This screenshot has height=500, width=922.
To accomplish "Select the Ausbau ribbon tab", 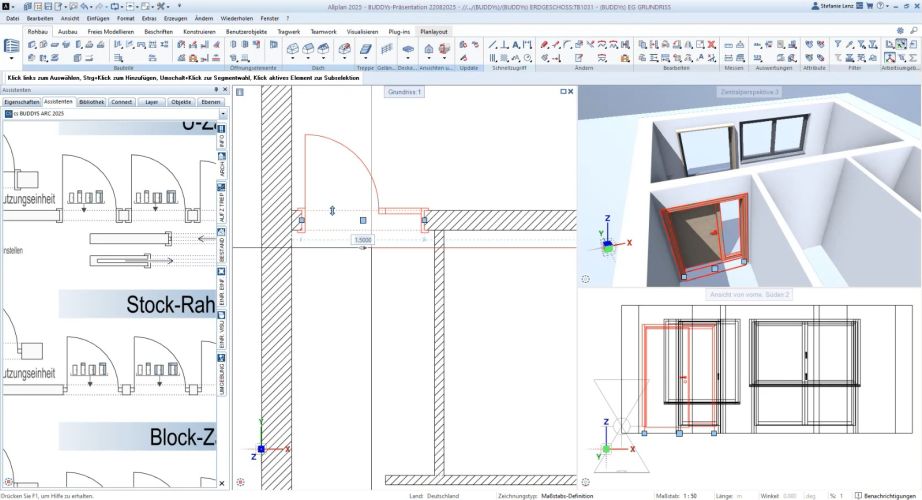I will [x=68, y=31].
